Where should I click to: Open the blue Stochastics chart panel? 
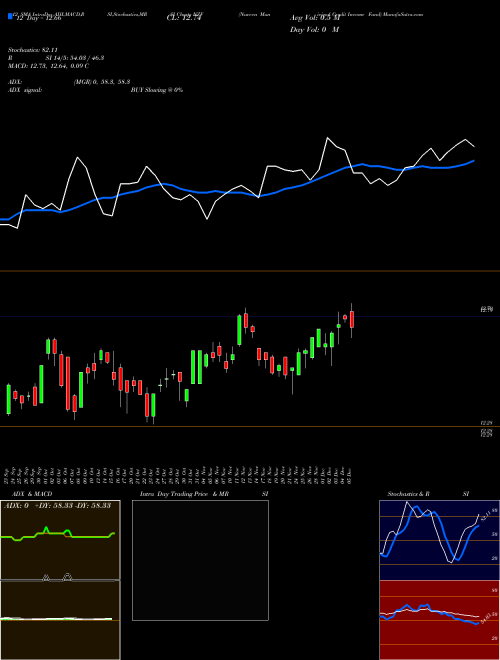pos(439,540)
